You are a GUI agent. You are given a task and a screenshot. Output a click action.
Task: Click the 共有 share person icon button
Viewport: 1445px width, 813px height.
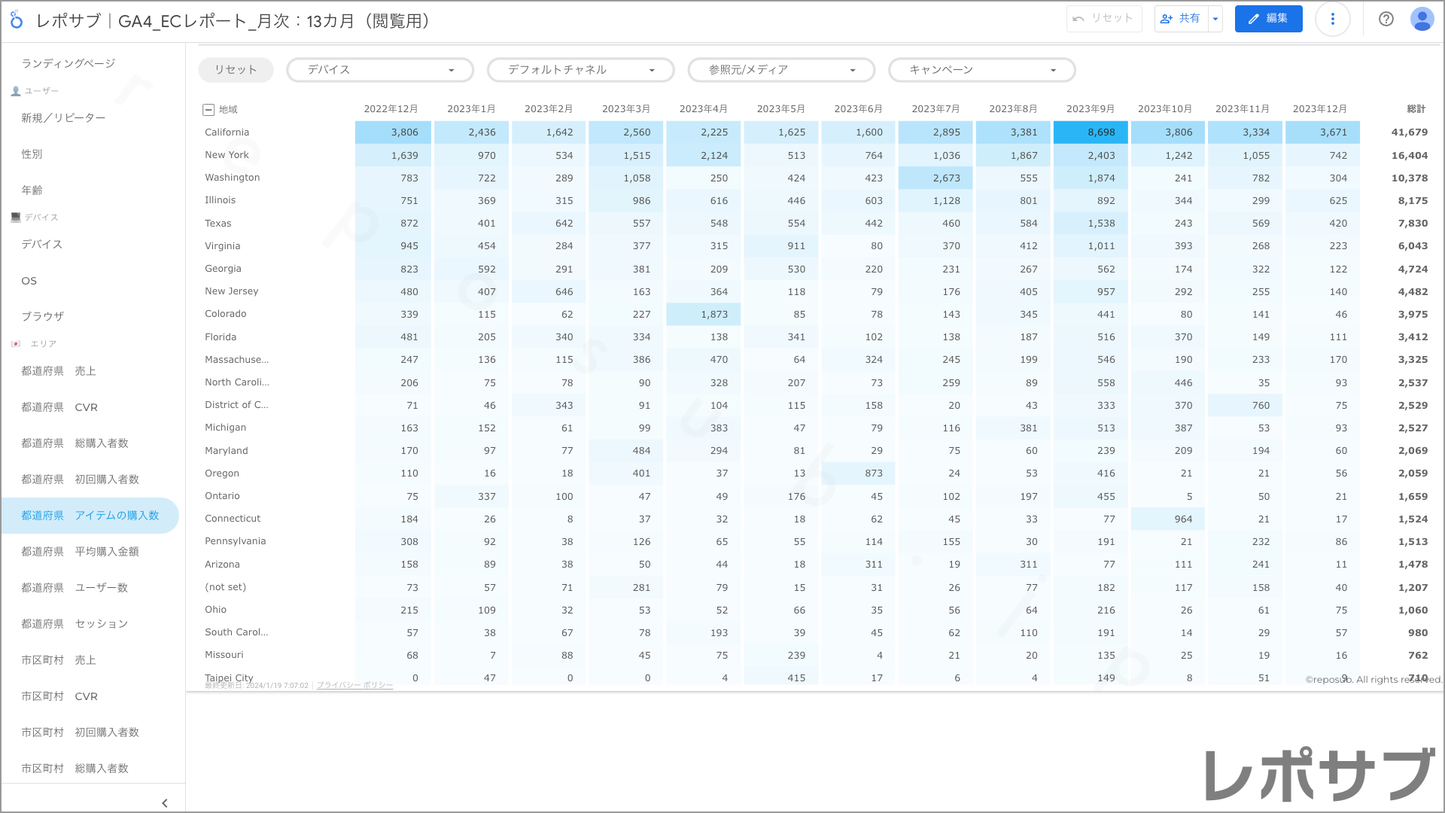[x=1180, y=19]
